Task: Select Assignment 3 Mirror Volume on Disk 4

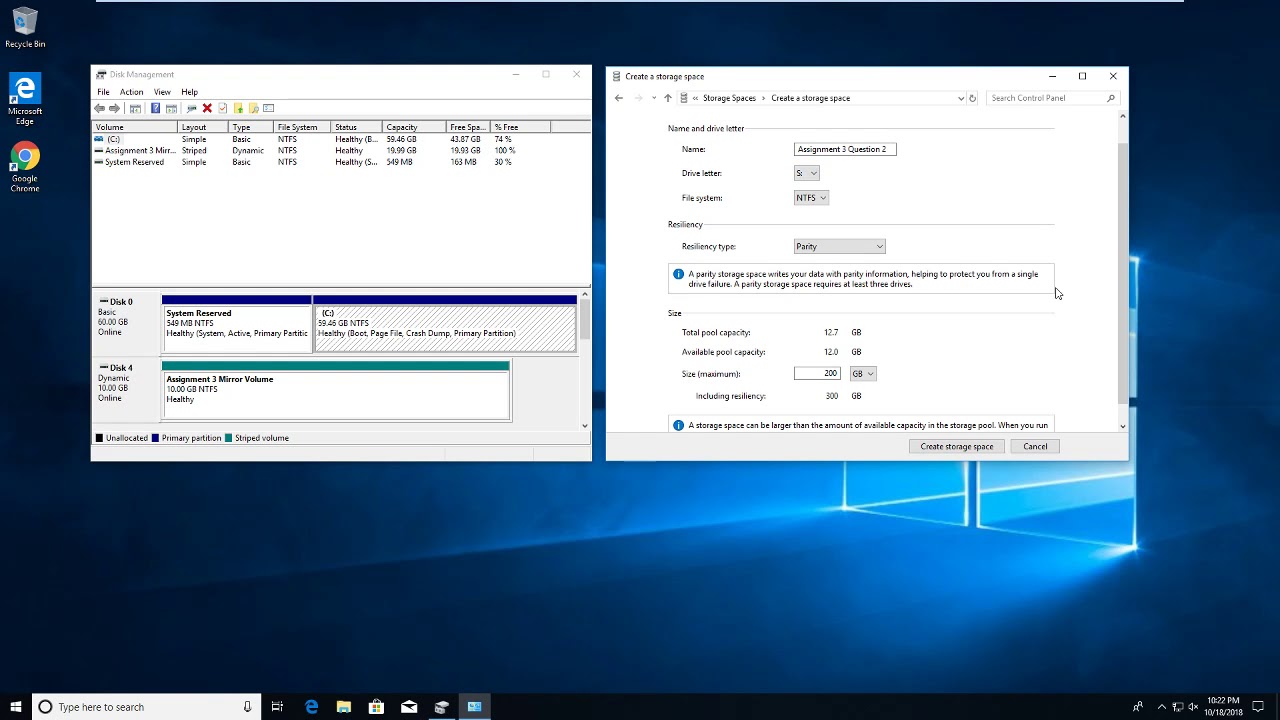Action: point(336,390)
